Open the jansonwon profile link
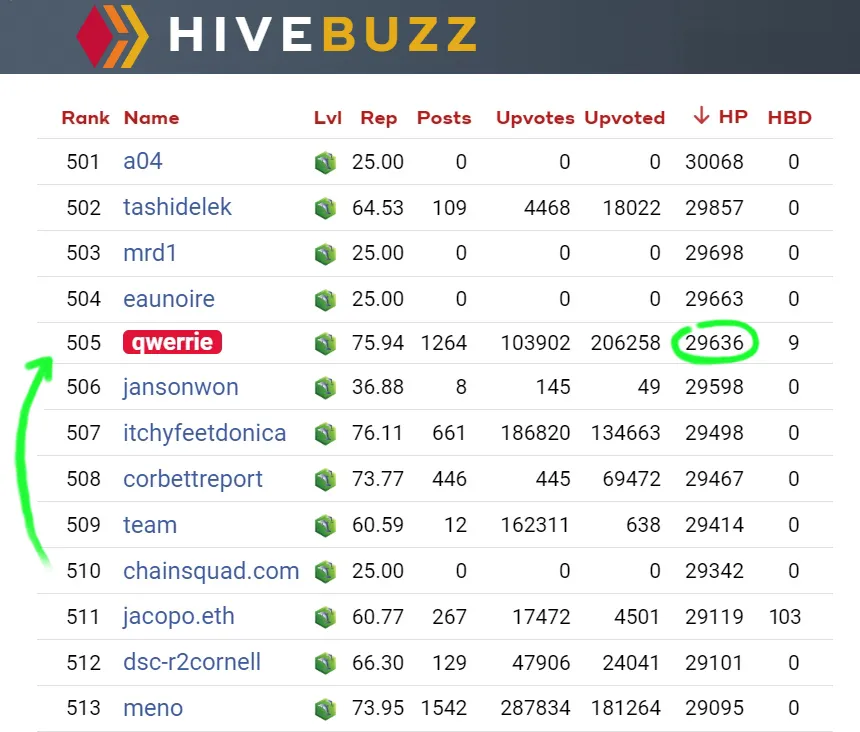 tap(180, 388)
